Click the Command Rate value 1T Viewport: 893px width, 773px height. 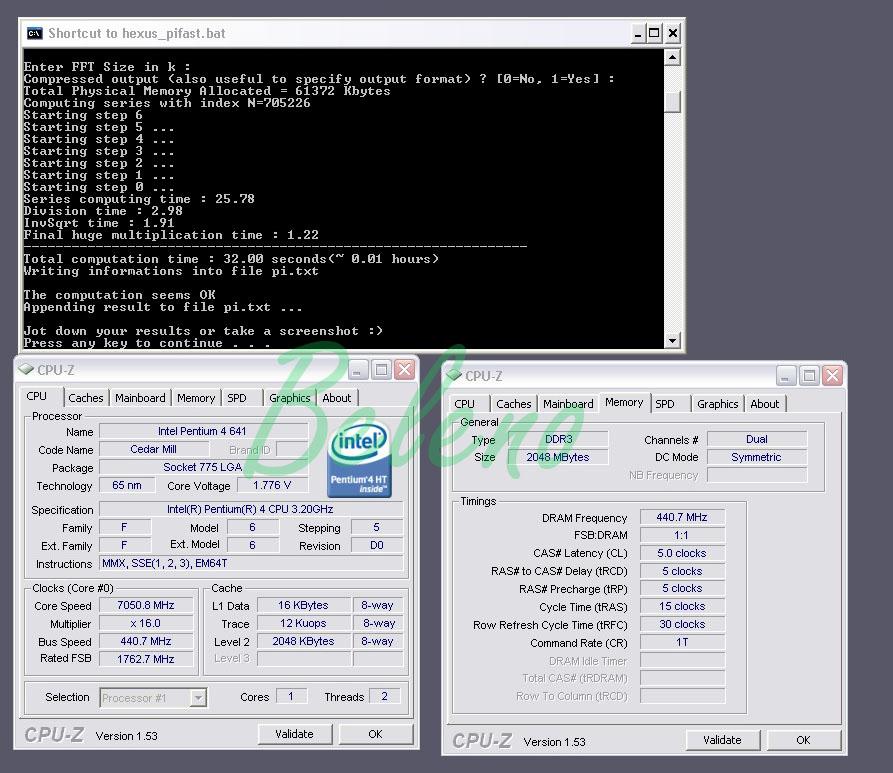click(x=682, y=642)
